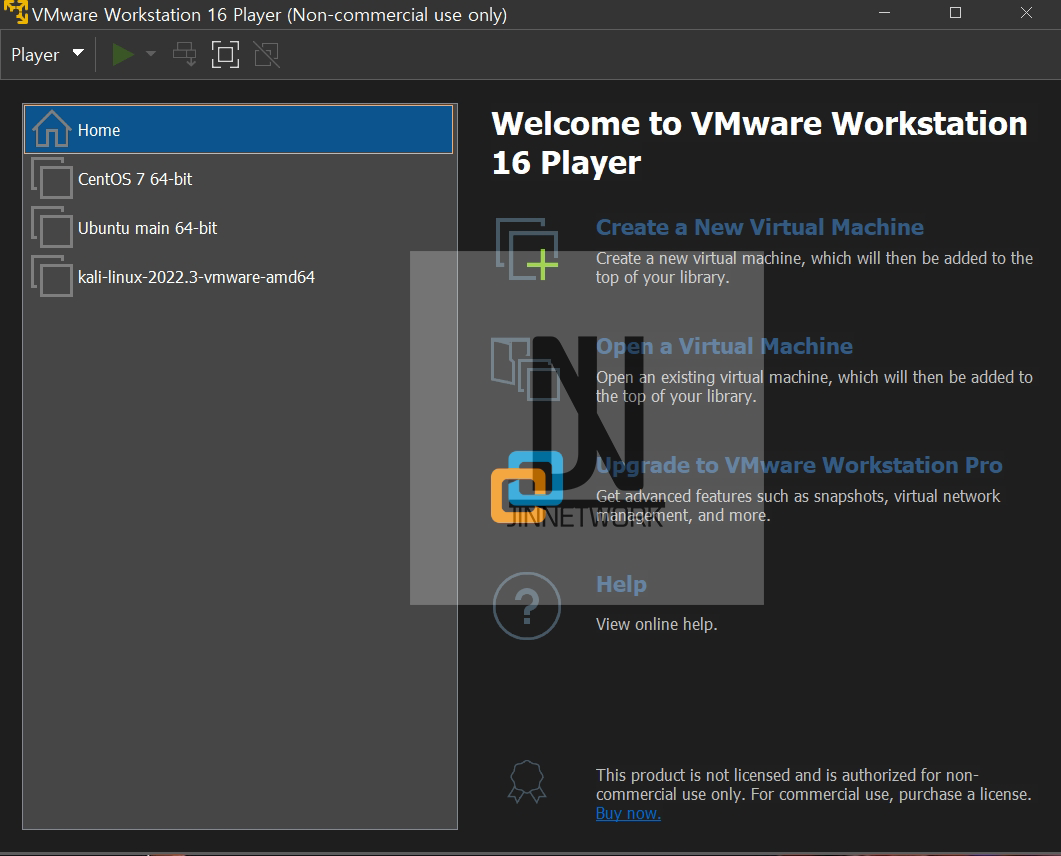Click the Unity mode toolbar icon
Image resolution: width=1061 pixels, height=856 pixels.
tap(267, 54)
